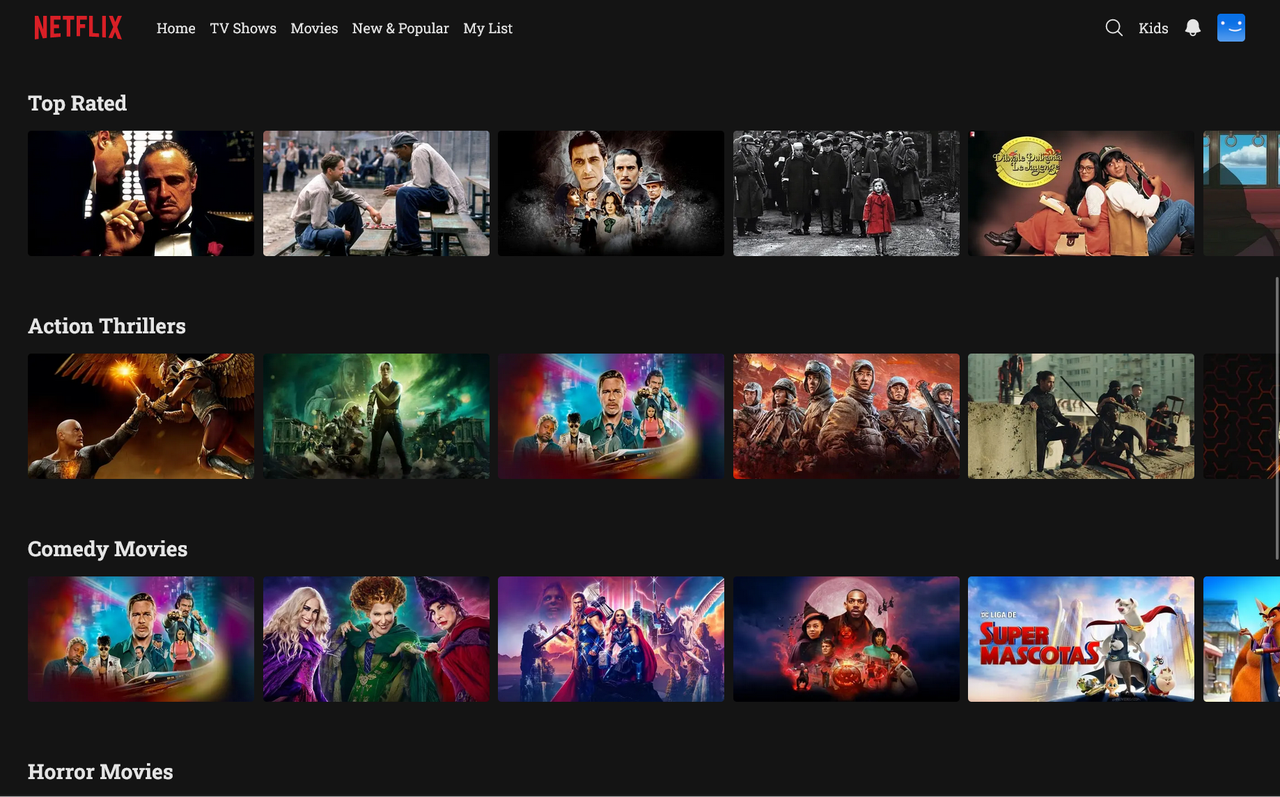1280x797 pixels.
Task: Select Bullet Train thumbnail in Comedy Movies
Action: [x=141, y=639]
